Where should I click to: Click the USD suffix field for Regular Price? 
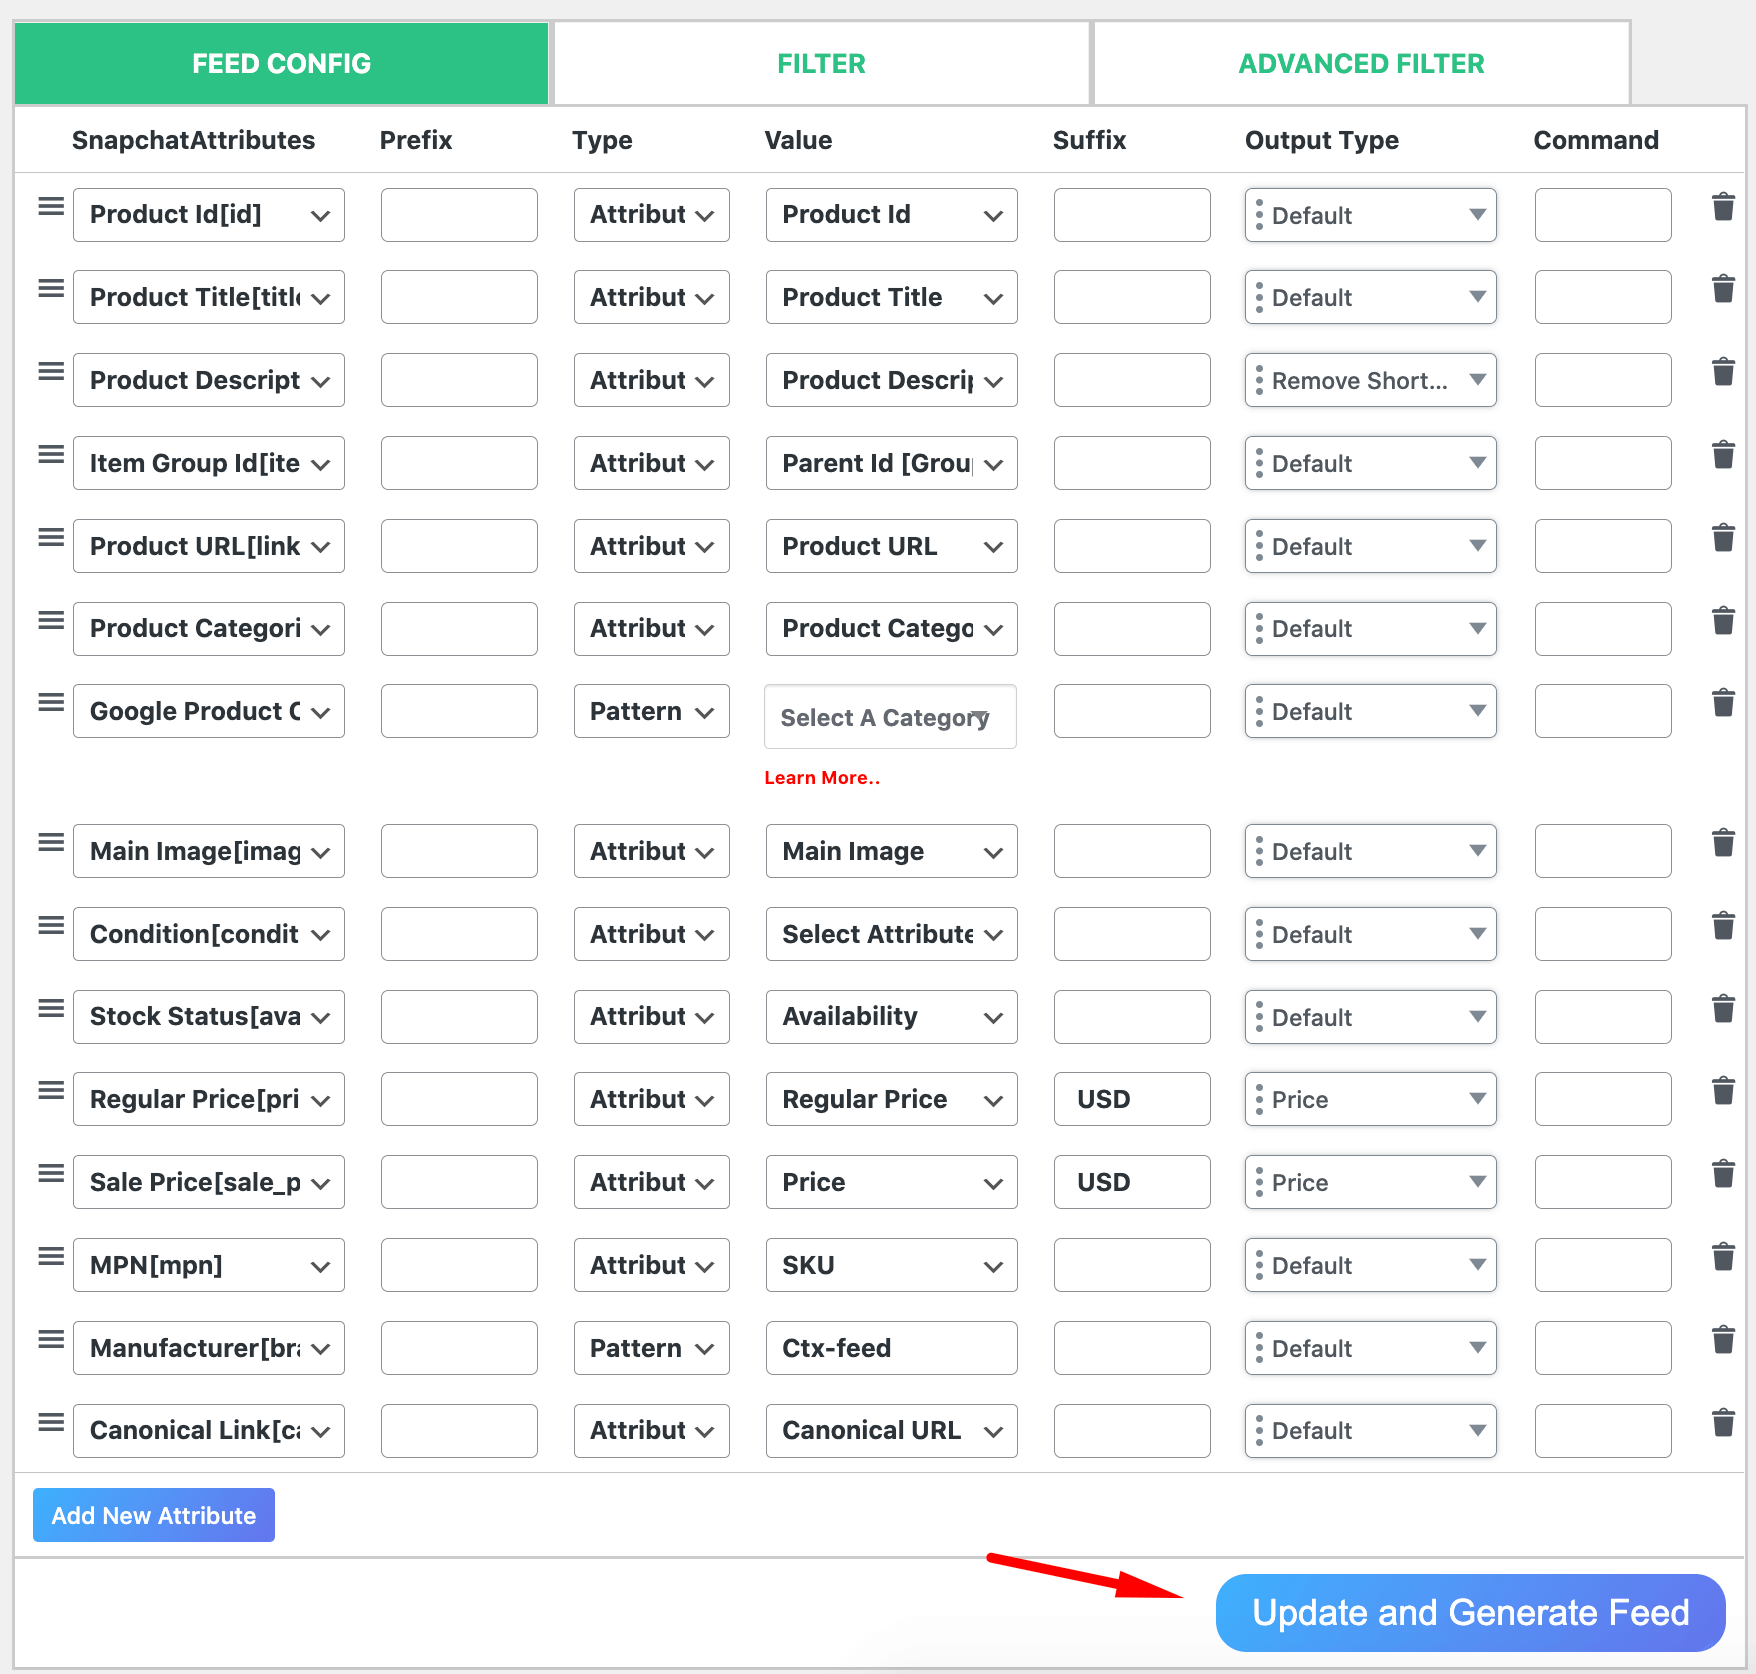[x=1131, y=1098]
